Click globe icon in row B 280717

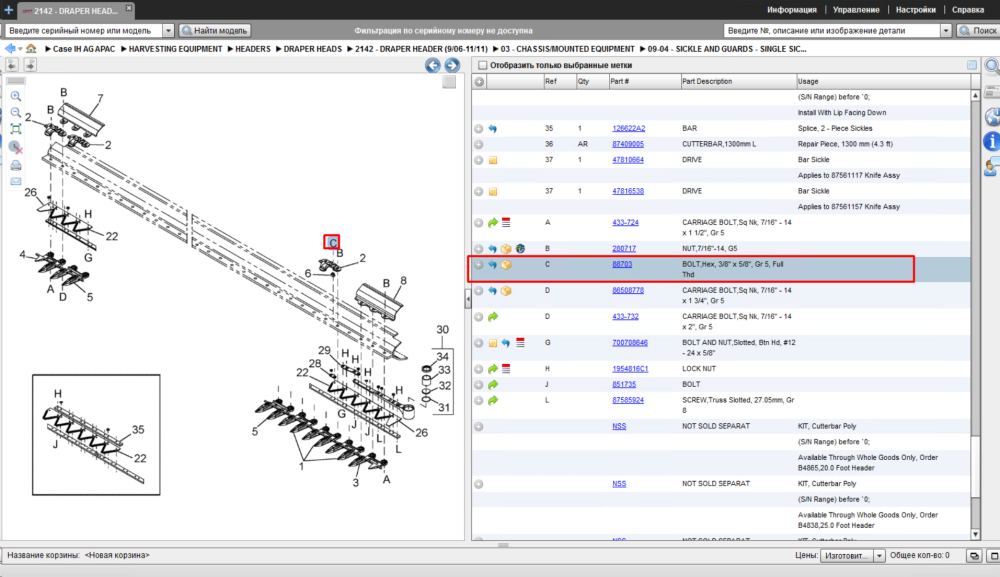[520, 249]
